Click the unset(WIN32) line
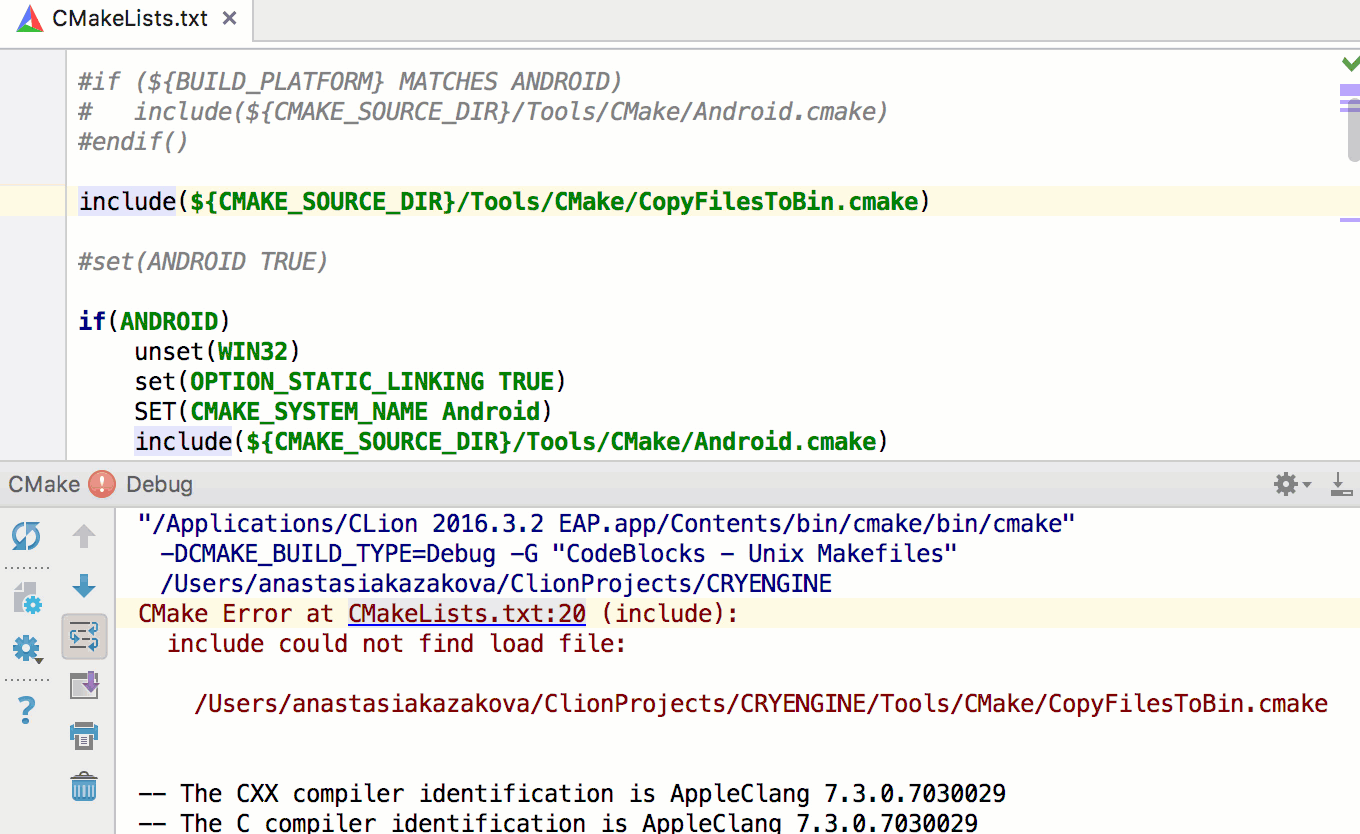 point(217,352)
